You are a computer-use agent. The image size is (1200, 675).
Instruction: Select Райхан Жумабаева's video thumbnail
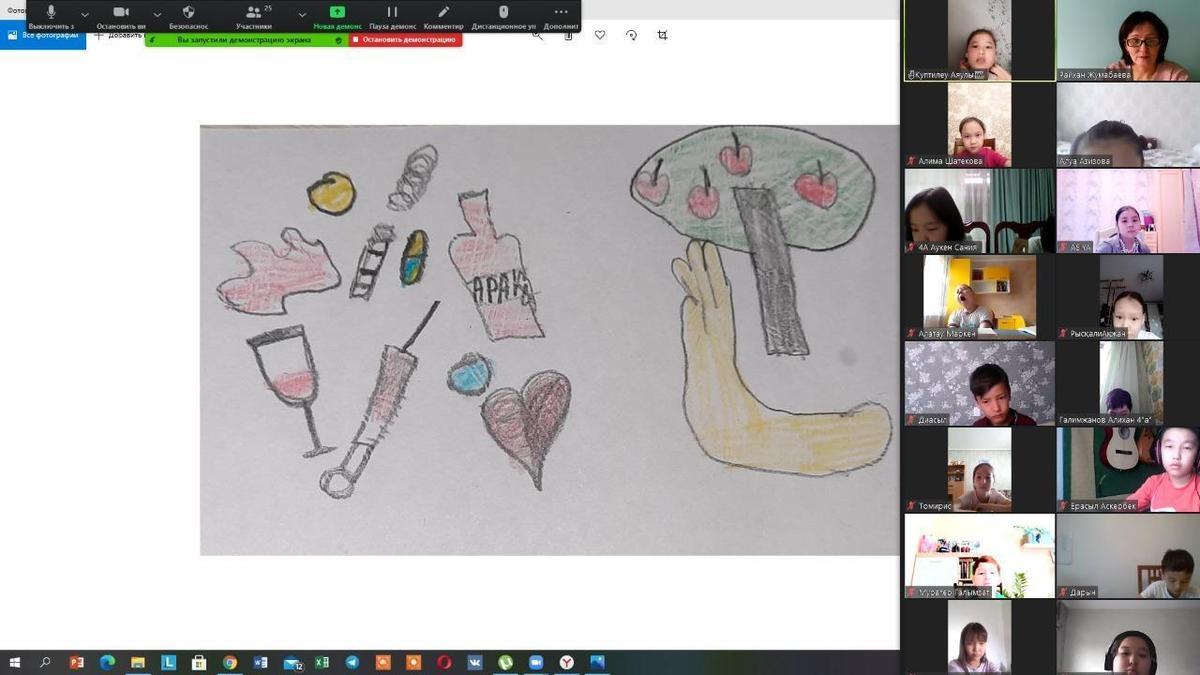(x=1128, y=40)
